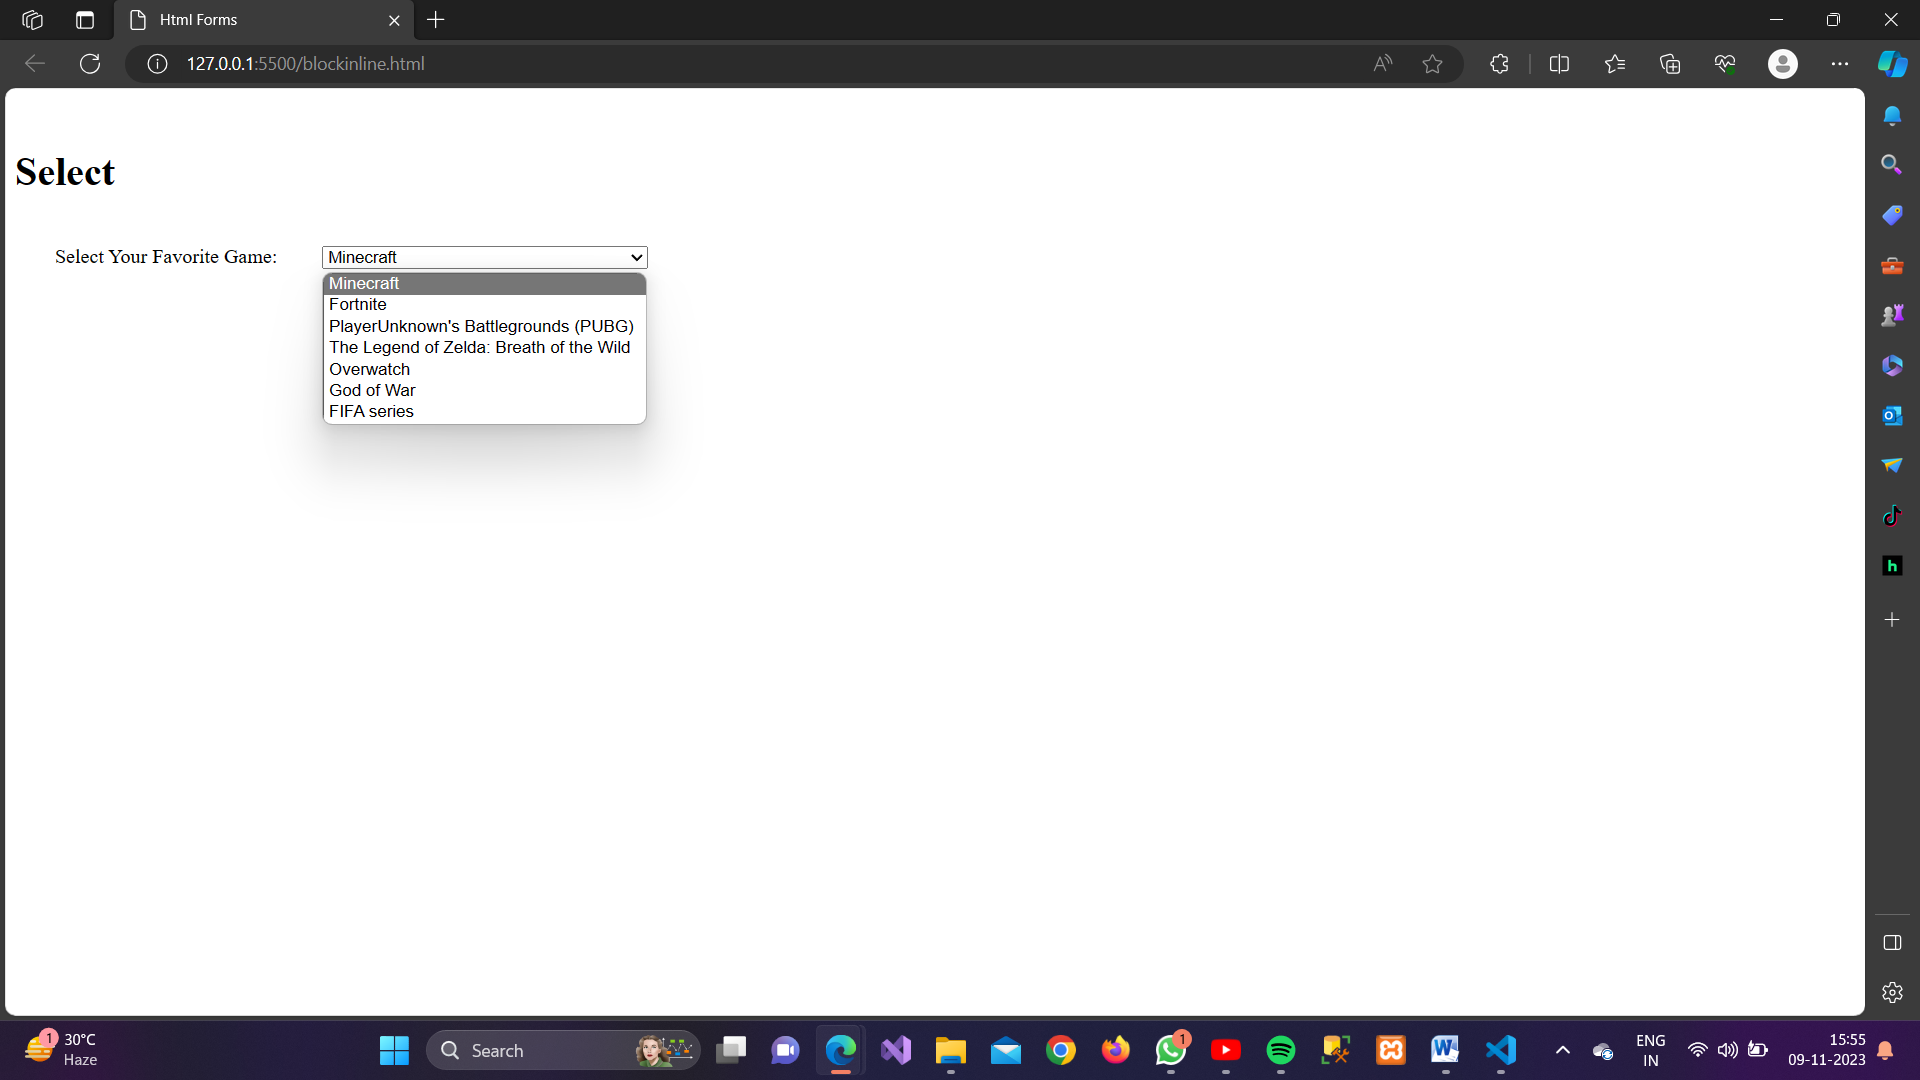Open the sidebar search magnifier
Image resolution: width=1920 pixels, height=1080 pixels.
point(1892,165)
